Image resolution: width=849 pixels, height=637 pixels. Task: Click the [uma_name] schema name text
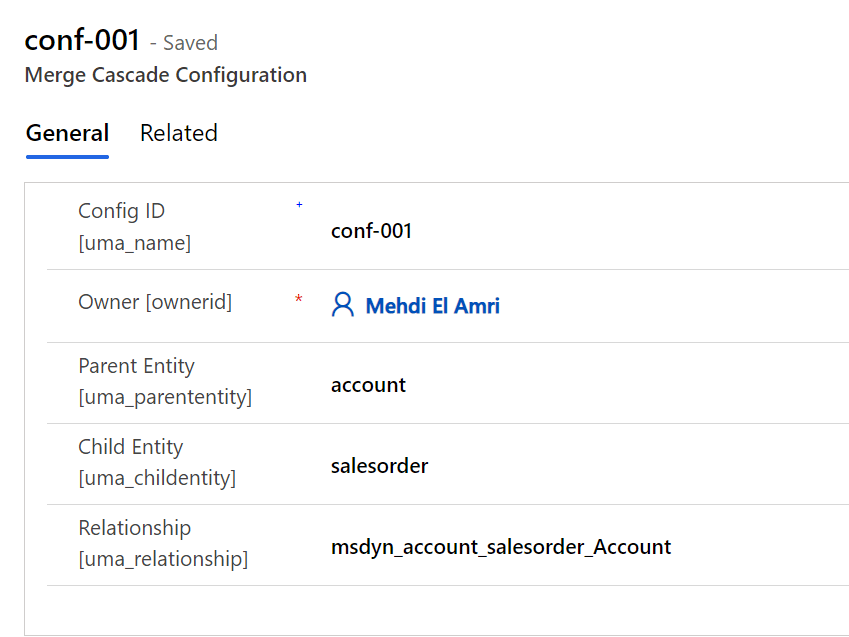pyautogui.click(x=134, y=243)
